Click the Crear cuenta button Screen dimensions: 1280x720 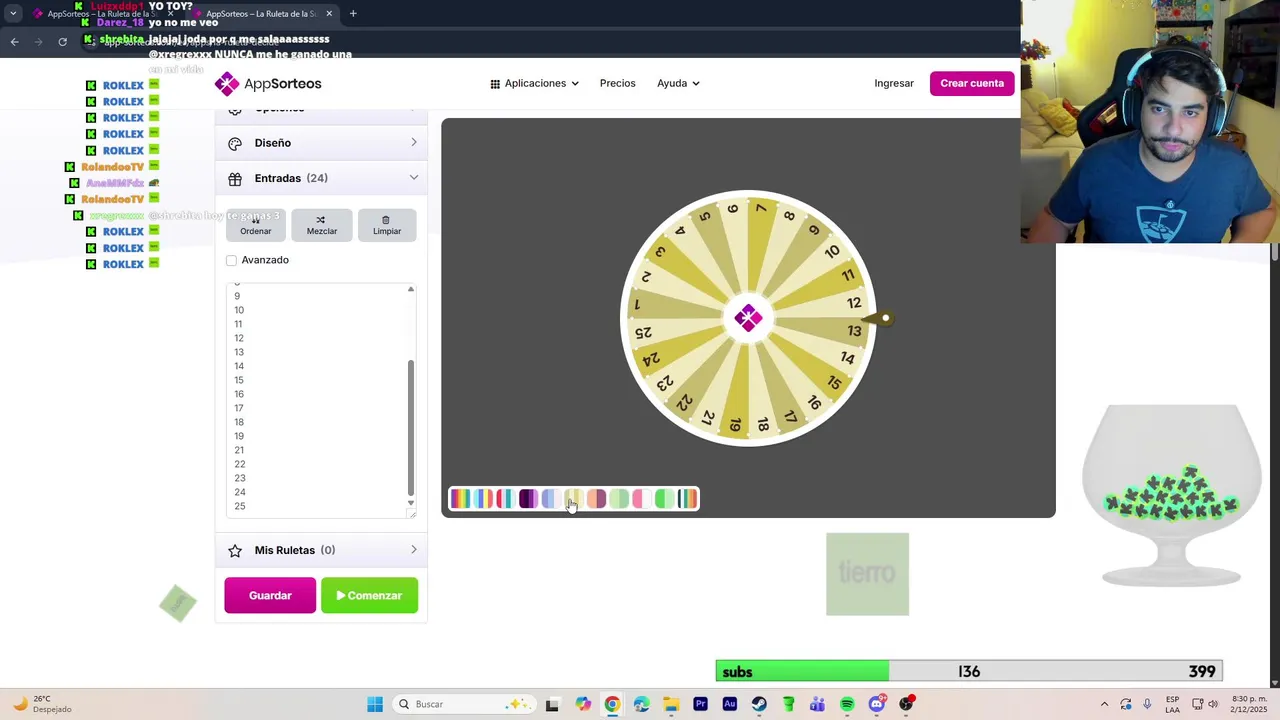coord(972,84)
